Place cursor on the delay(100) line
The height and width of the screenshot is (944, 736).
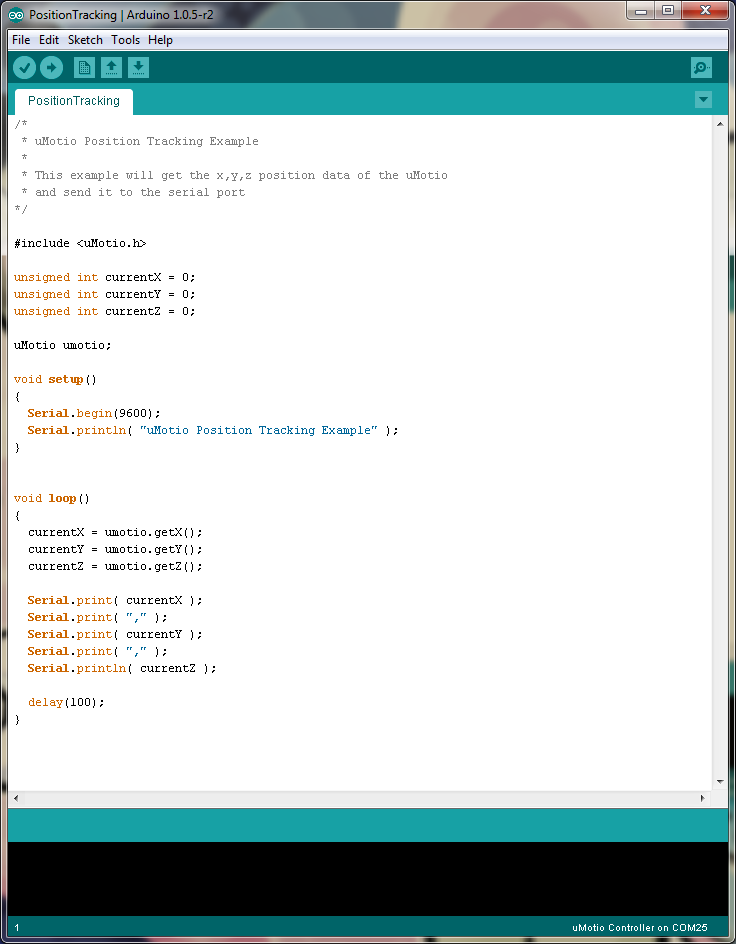click(66, 702)
